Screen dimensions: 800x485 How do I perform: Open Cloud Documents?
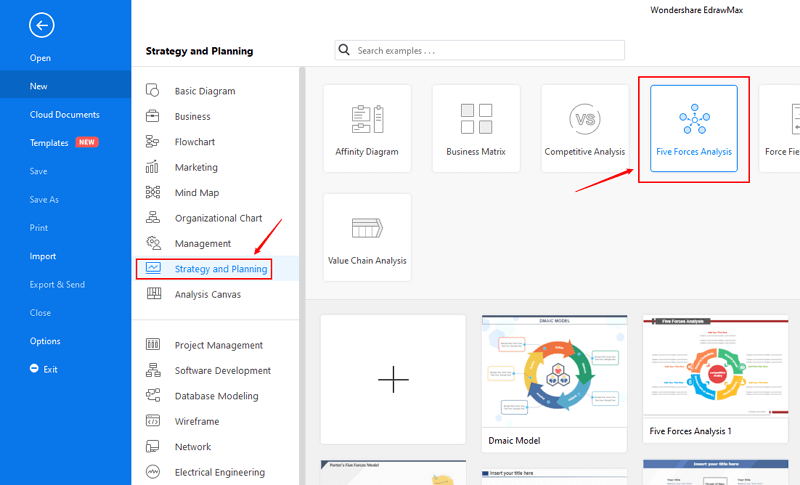pos(65,114)
